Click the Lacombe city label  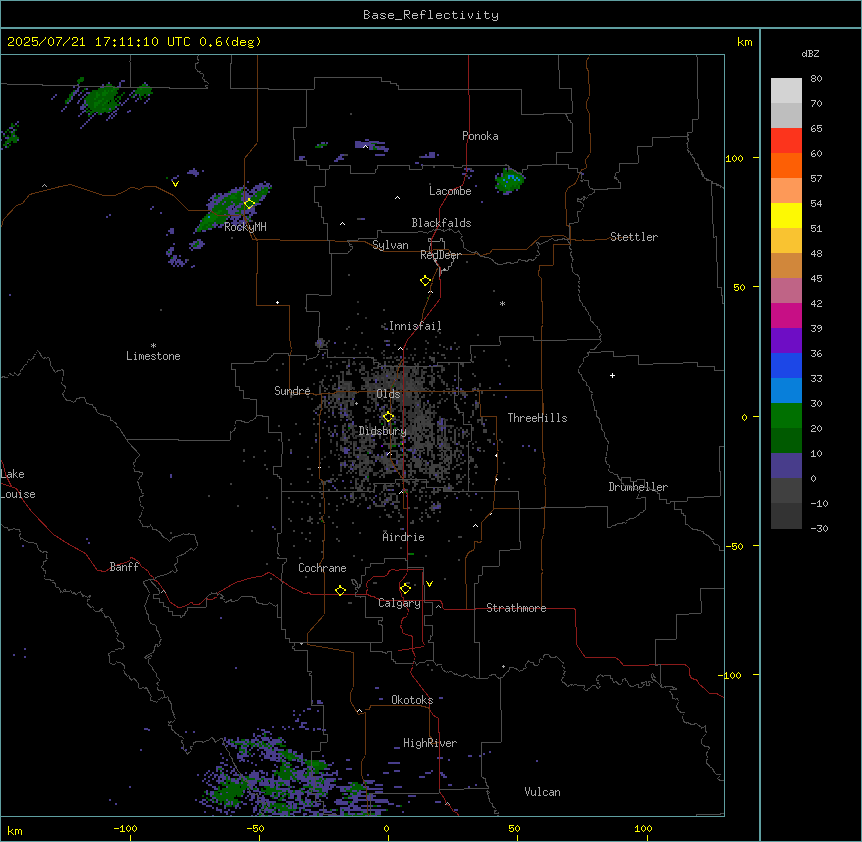[x=450, y=191]
